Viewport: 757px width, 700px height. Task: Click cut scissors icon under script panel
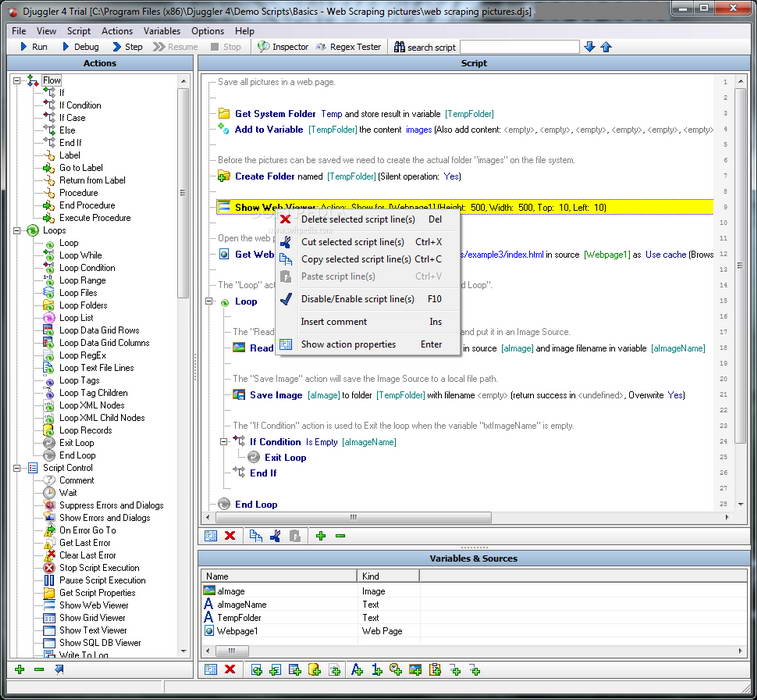click(275, 536)
